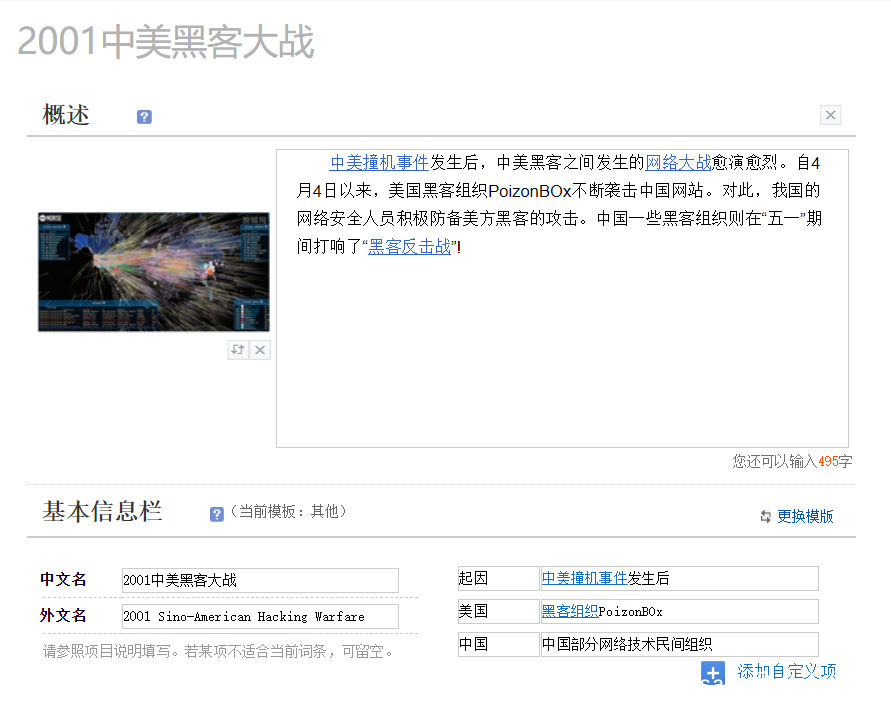
Task: Select the cyber attack map thumbnail
Action: 153,272
